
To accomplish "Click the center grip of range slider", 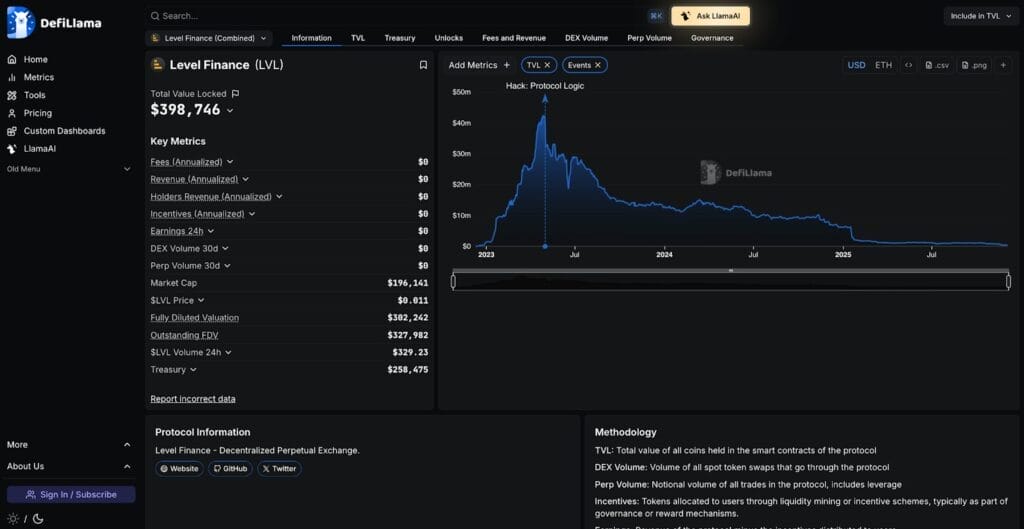I will [x=731, y=270].
